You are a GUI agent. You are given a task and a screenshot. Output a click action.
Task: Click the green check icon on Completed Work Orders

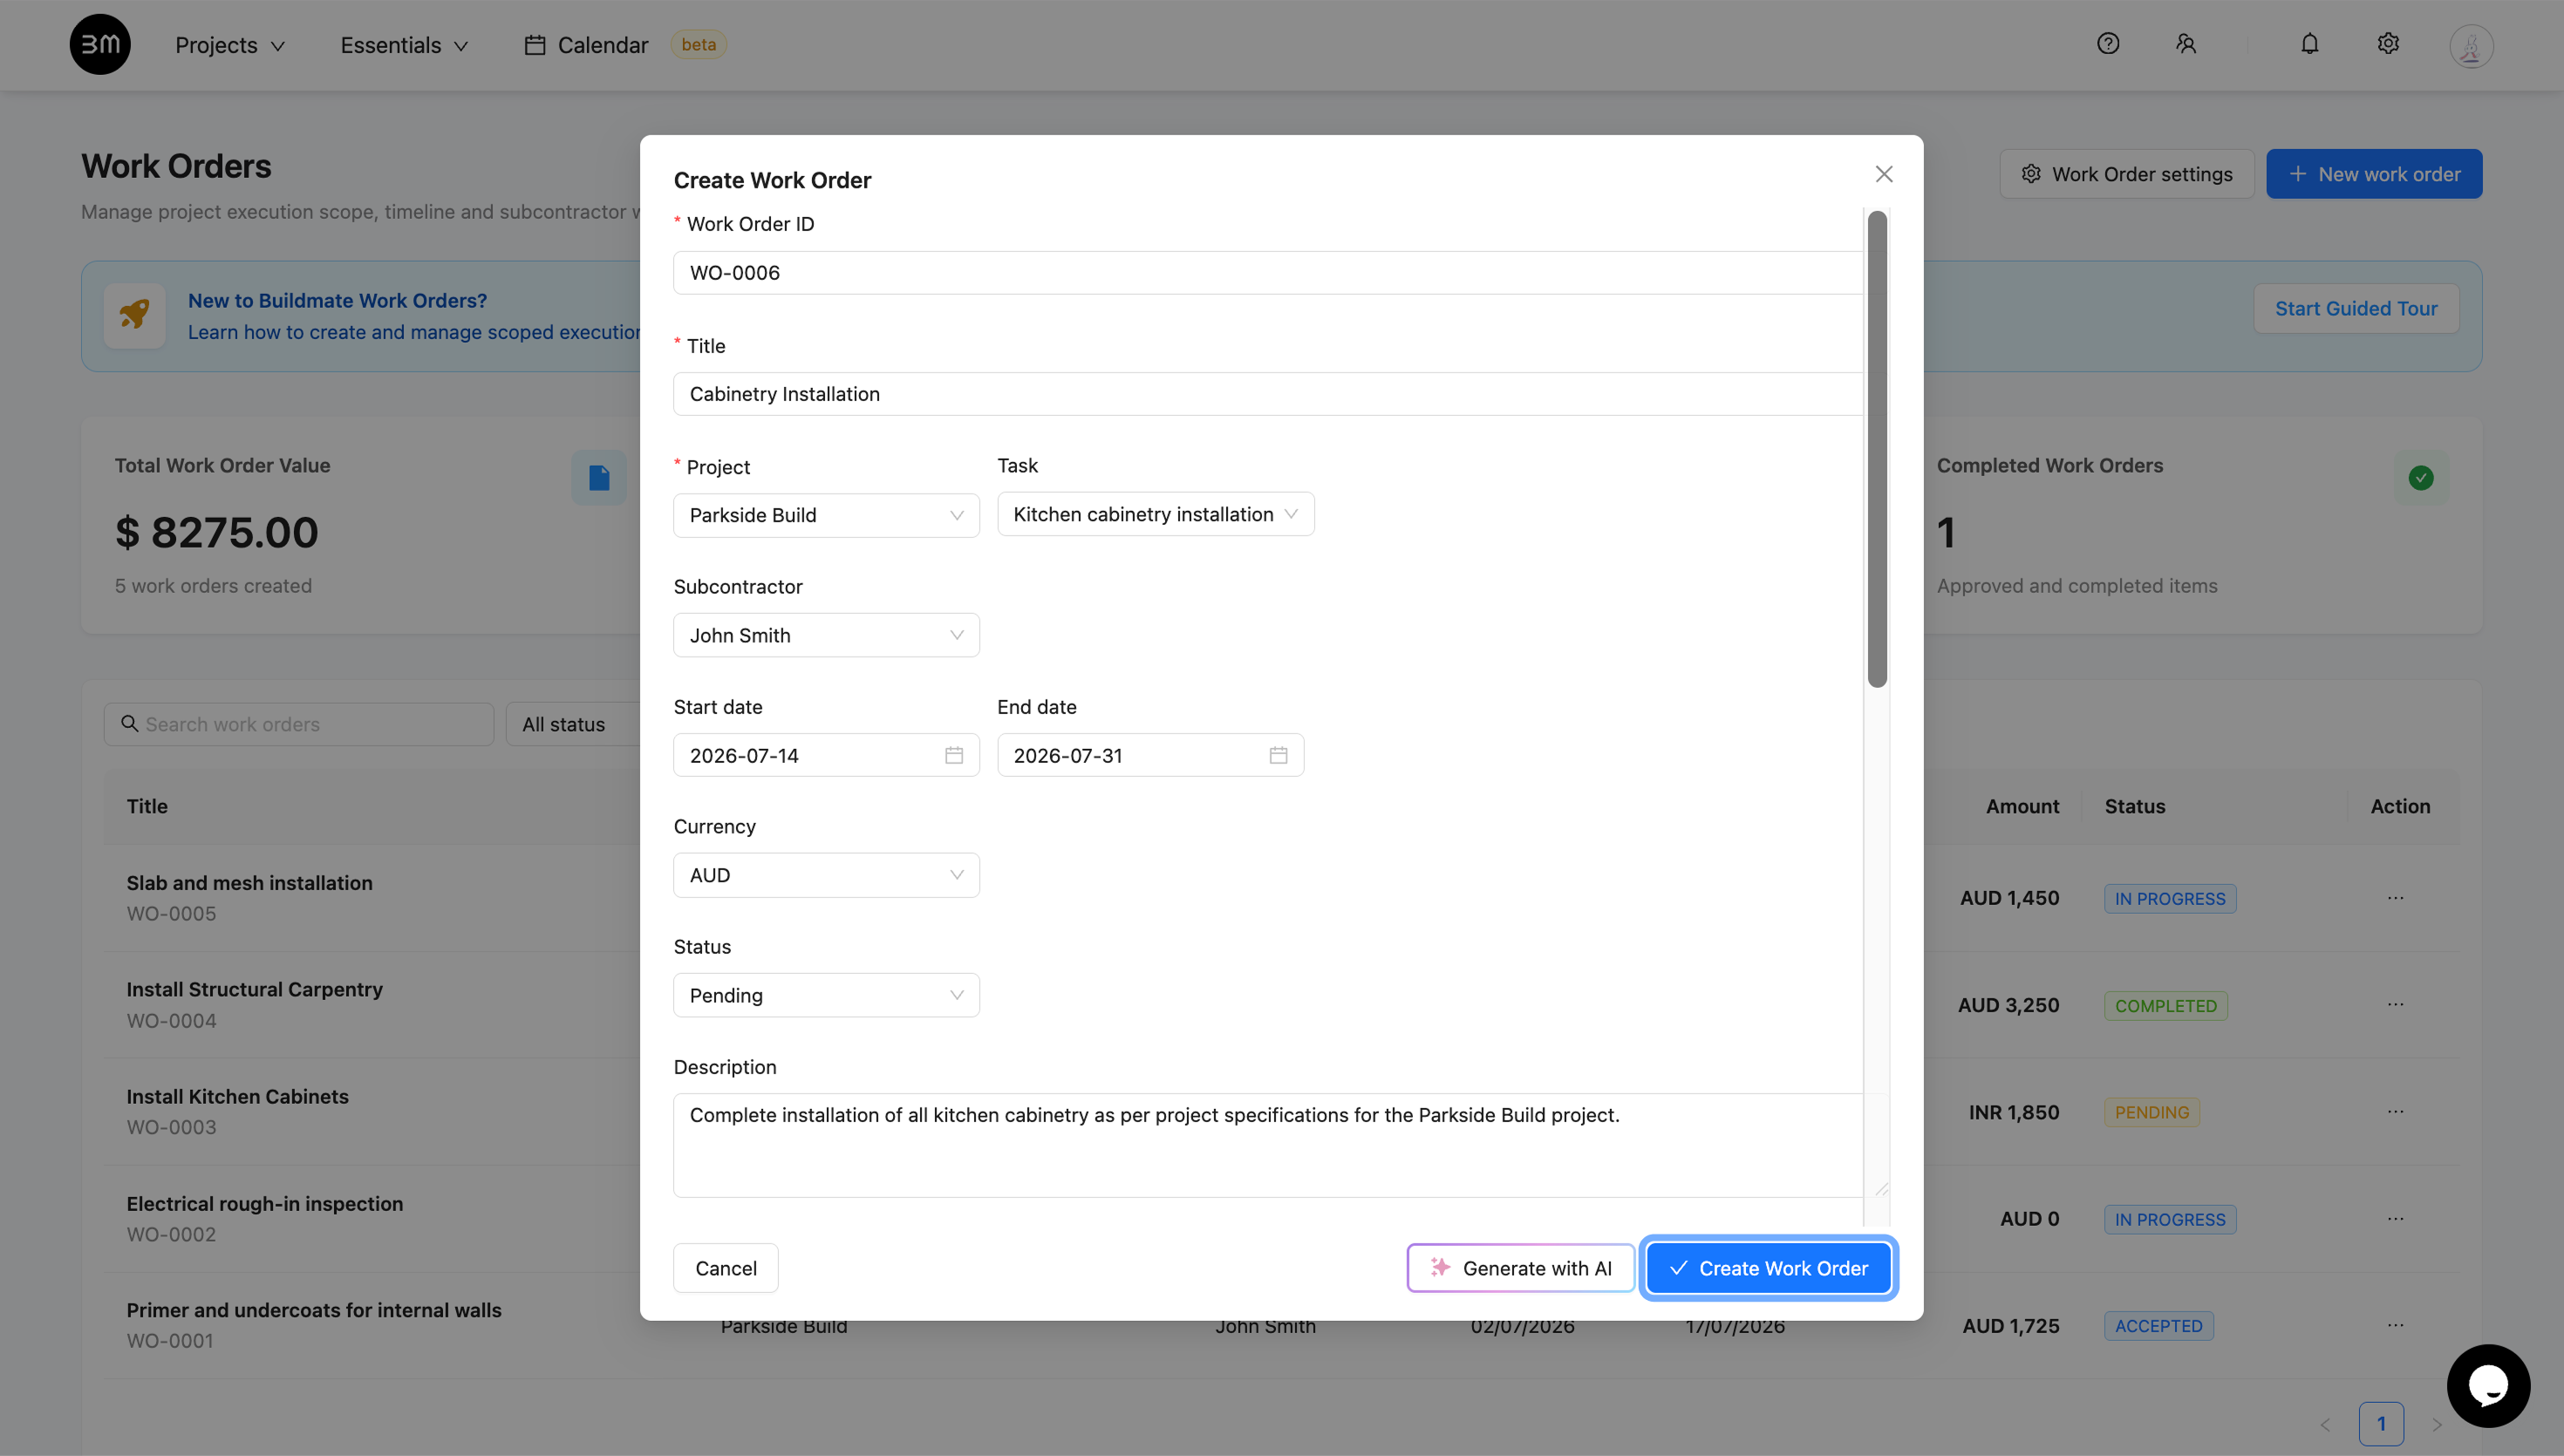(x=2421, y=478)
